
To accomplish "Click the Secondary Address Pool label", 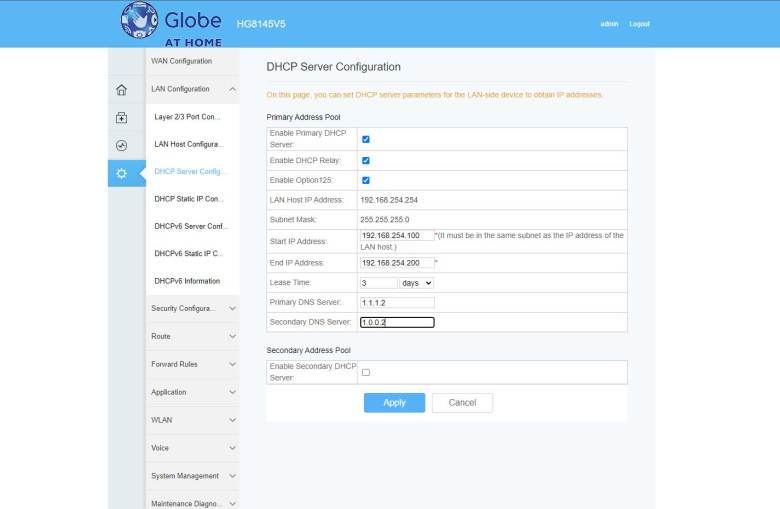I will 308,350.
